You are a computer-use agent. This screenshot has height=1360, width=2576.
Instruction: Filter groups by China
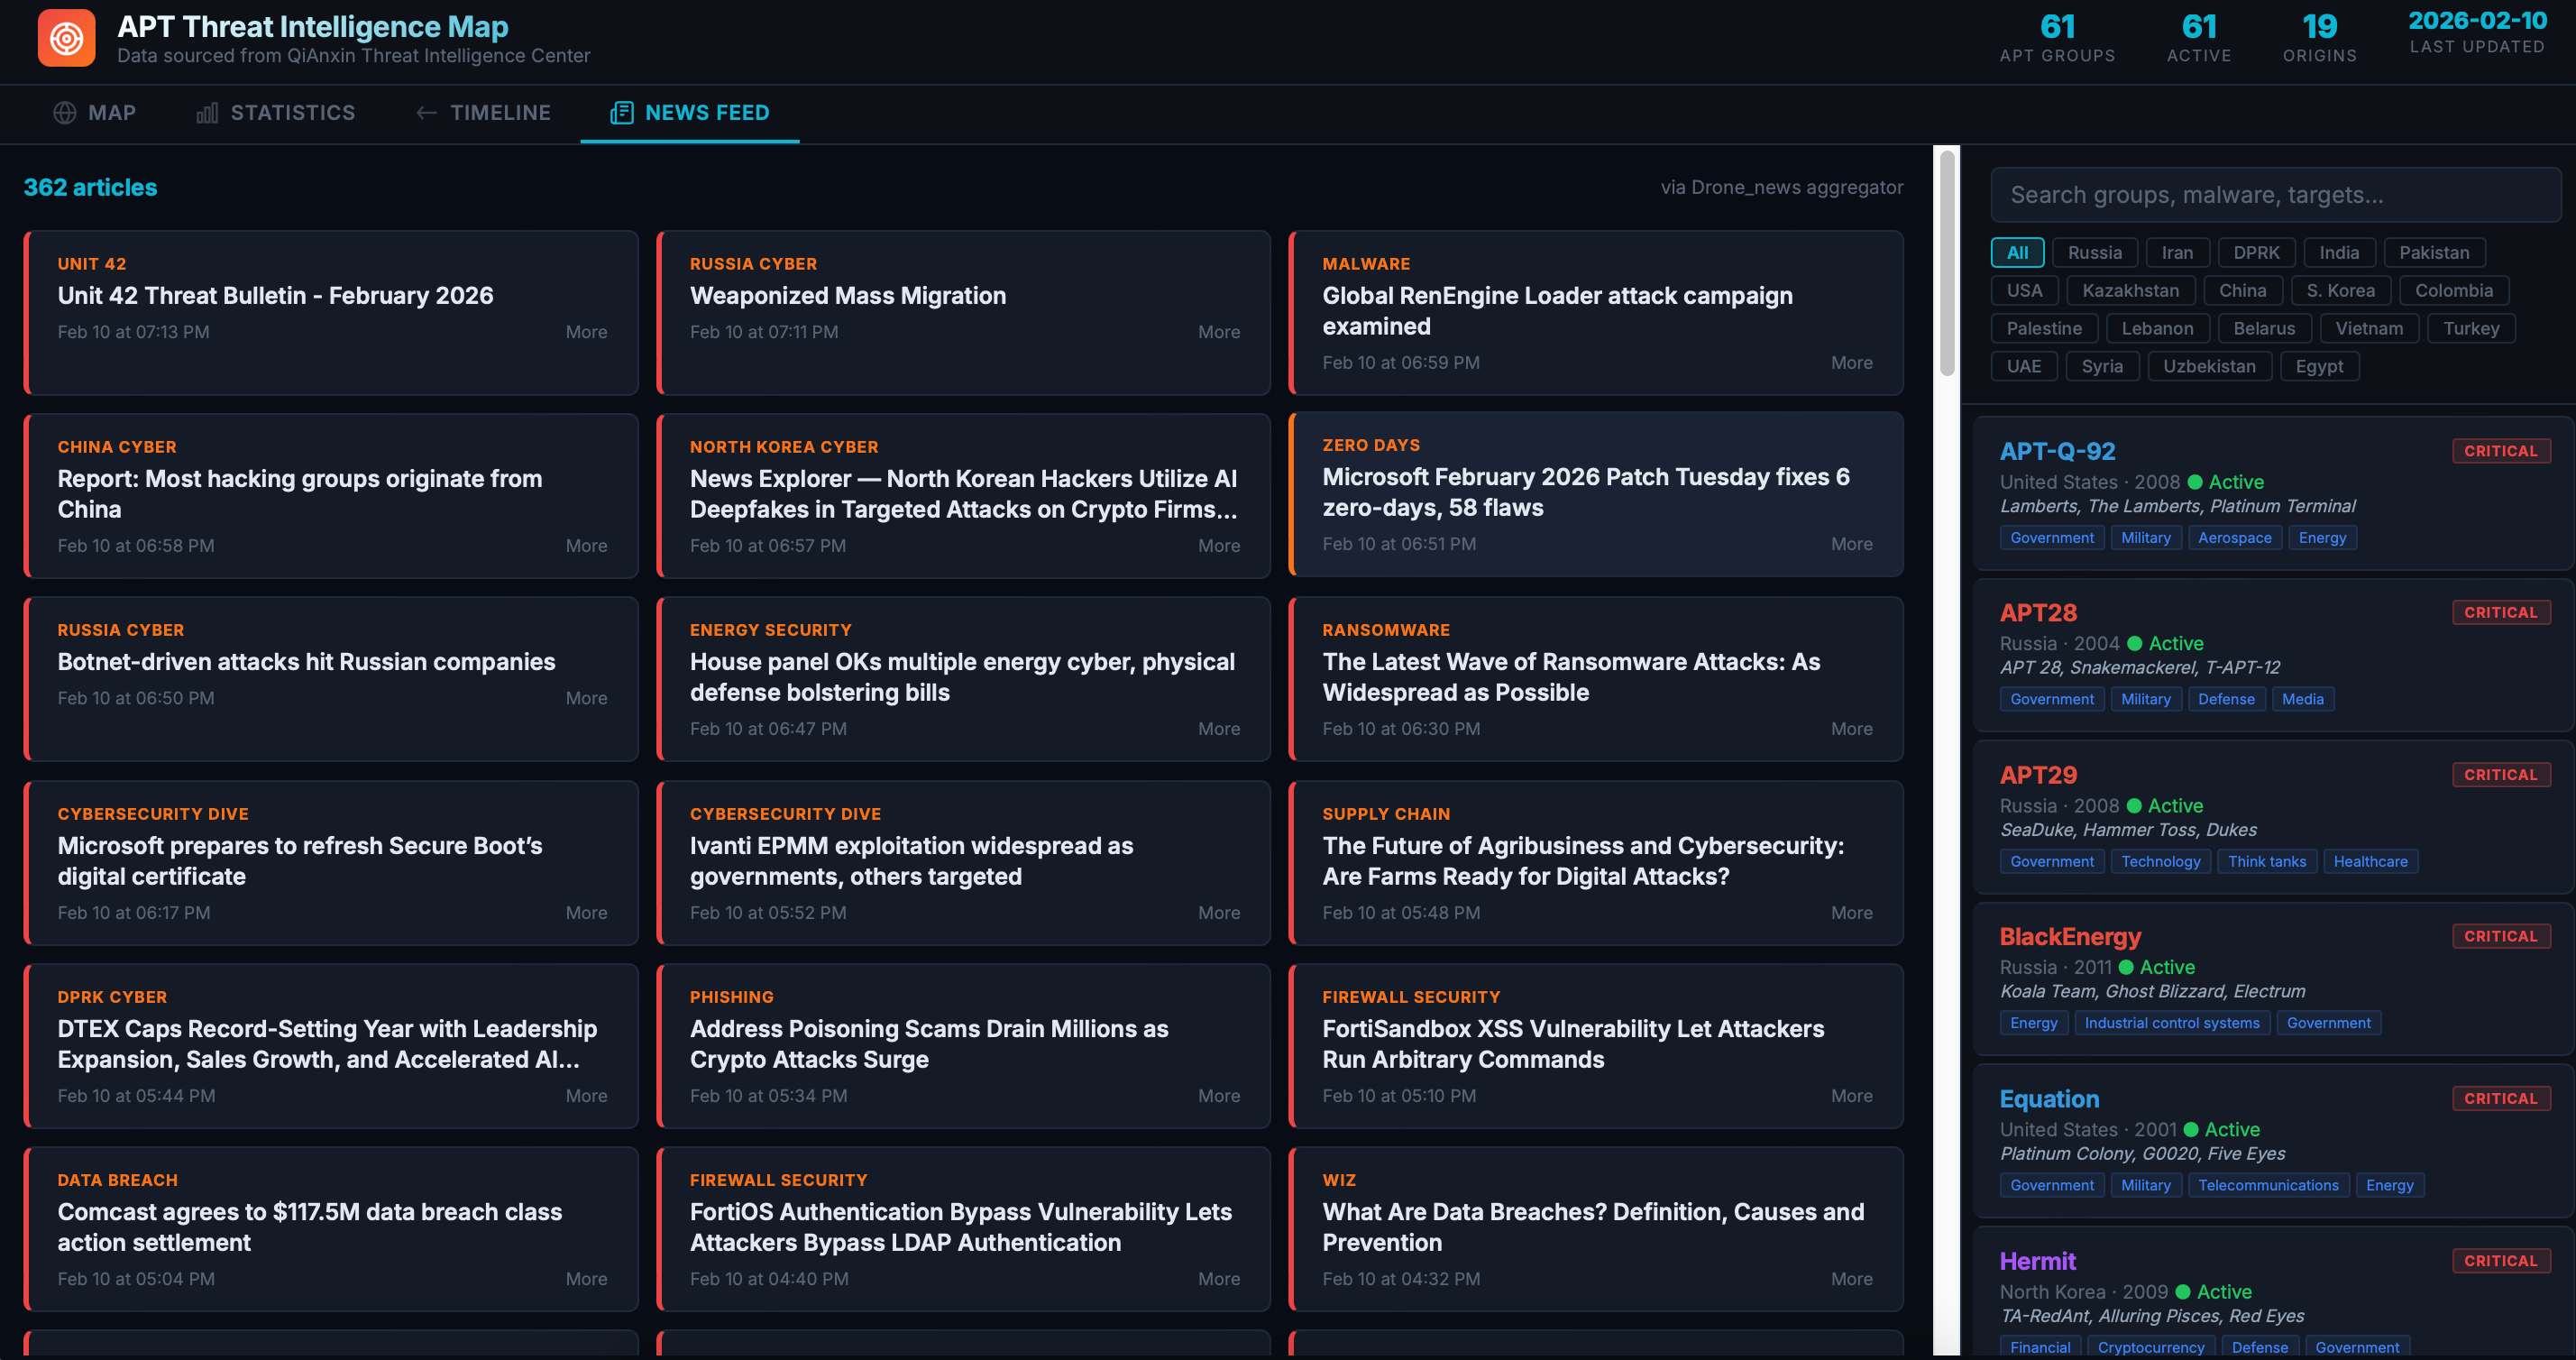(2242, 291)
